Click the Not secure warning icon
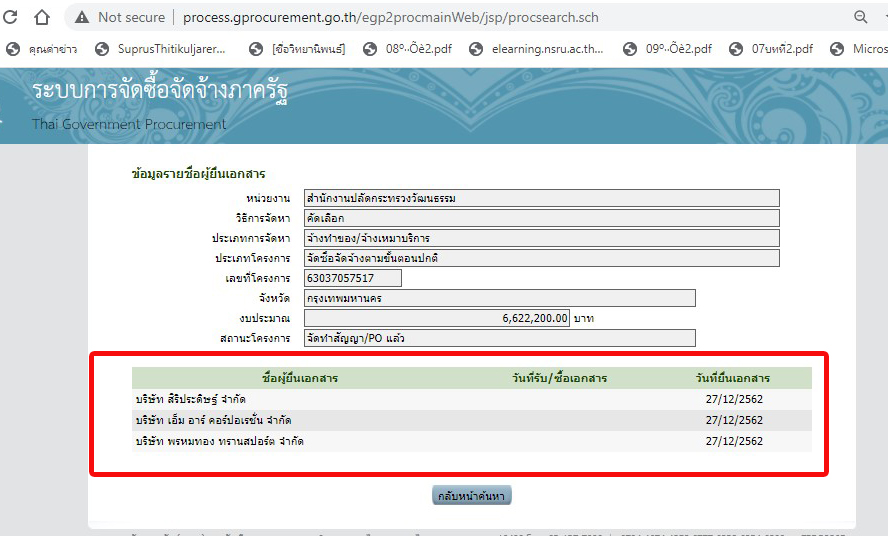Viewport: 888px width, 536px height. tap(82, 17)
